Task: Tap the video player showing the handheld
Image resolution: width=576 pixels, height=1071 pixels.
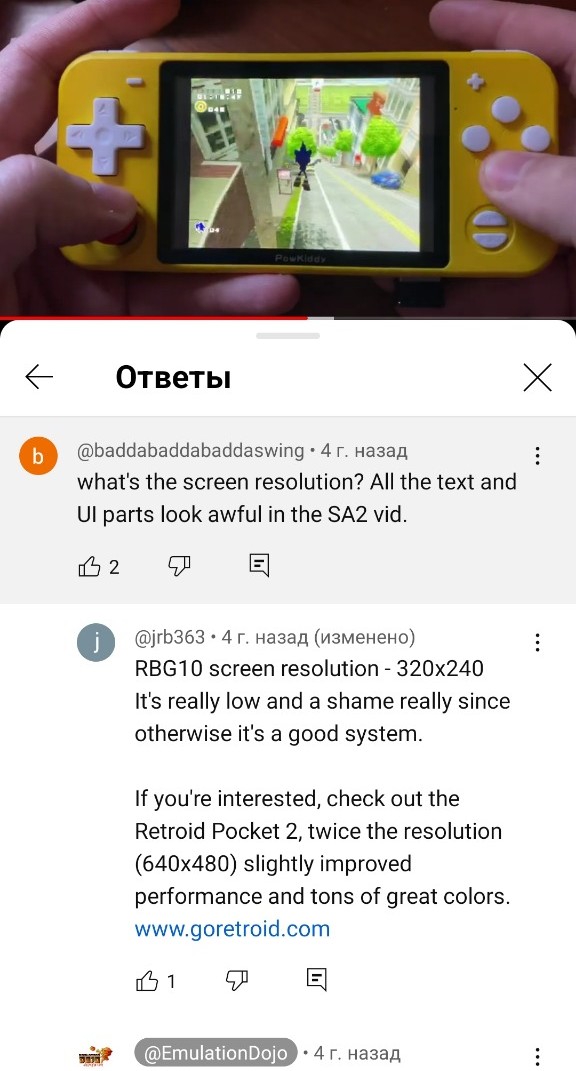Action: tap(288, 158)
